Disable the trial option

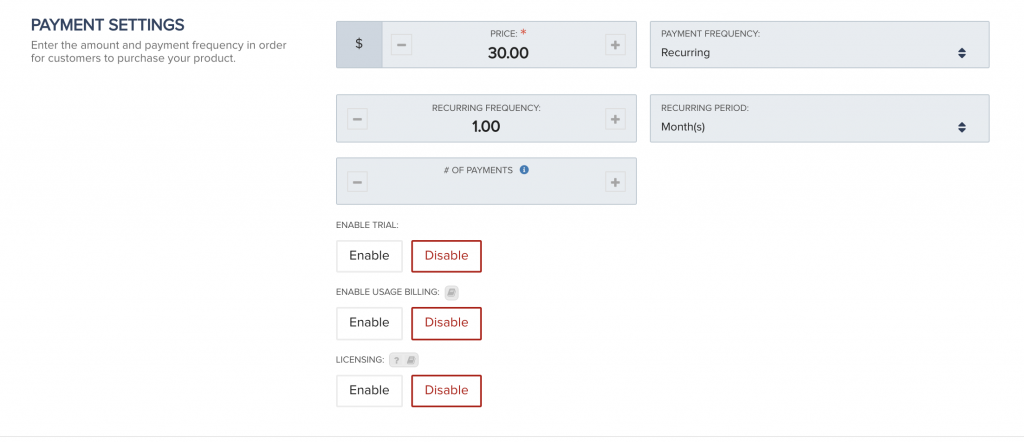tap(446, 255)
